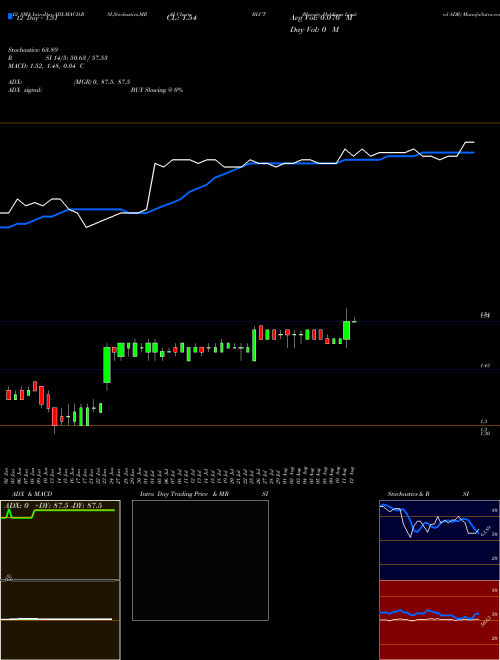Open the blue Stochastics mini chart

coord(439,540)
